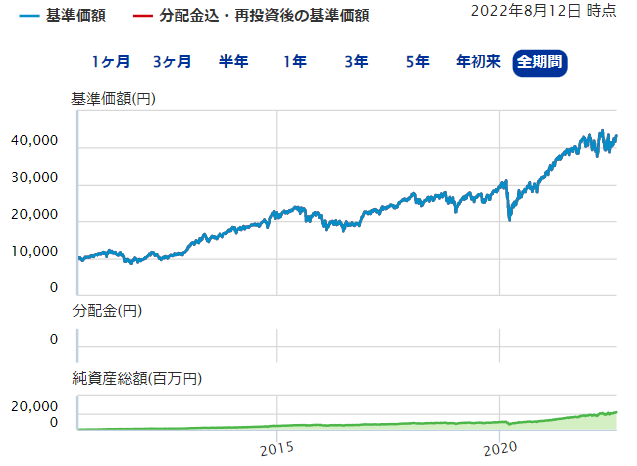Switch chart to 3ヶ月 range

[x=172, y=62]
